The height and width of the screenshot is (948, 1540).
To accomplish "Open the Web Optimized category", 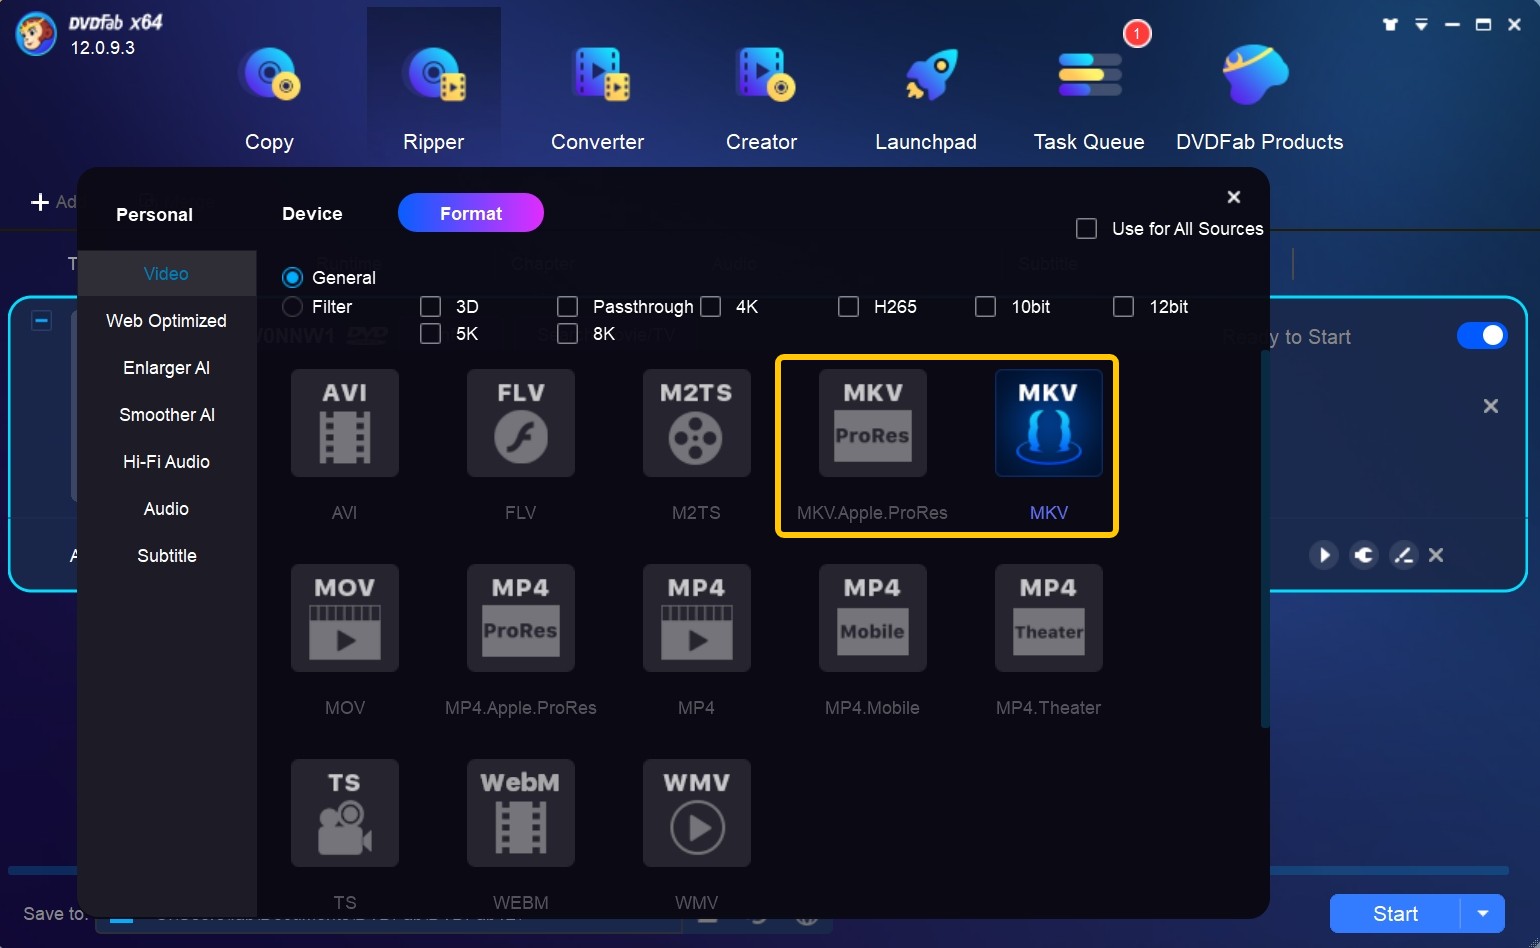I will click(x=166, y=320).
